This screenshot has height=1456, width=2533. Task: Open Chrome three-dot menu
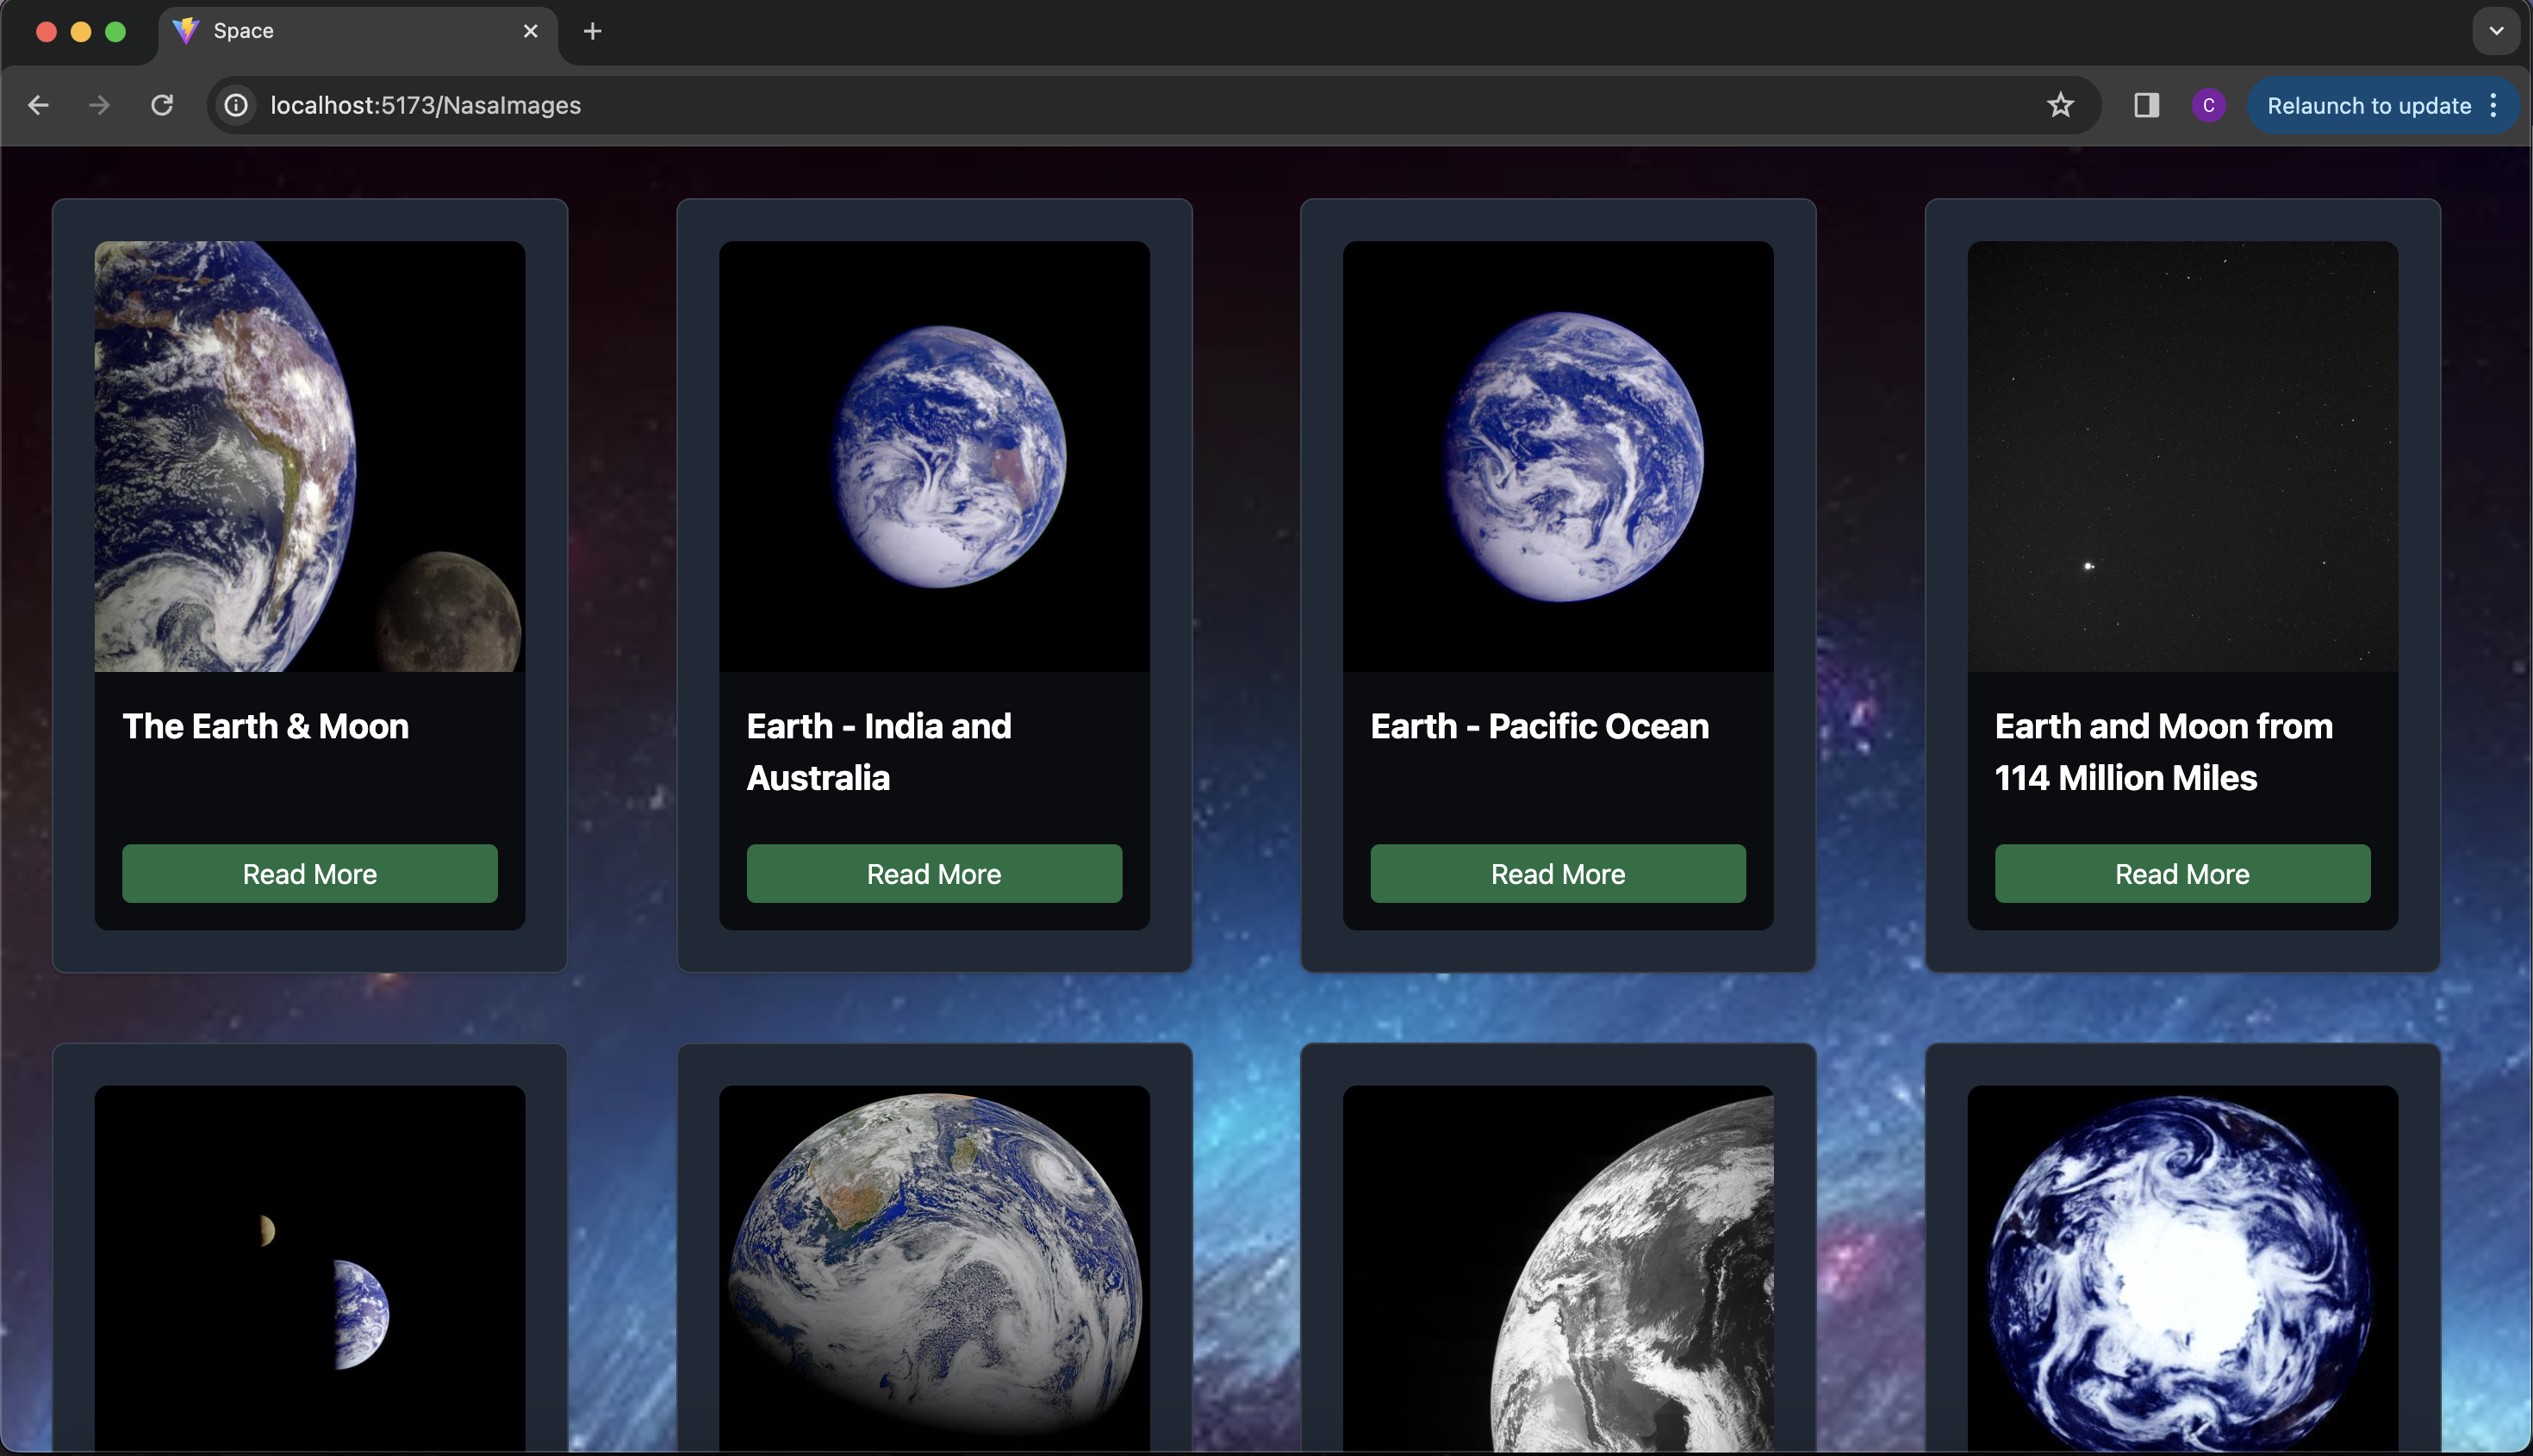click(2494, 105)
